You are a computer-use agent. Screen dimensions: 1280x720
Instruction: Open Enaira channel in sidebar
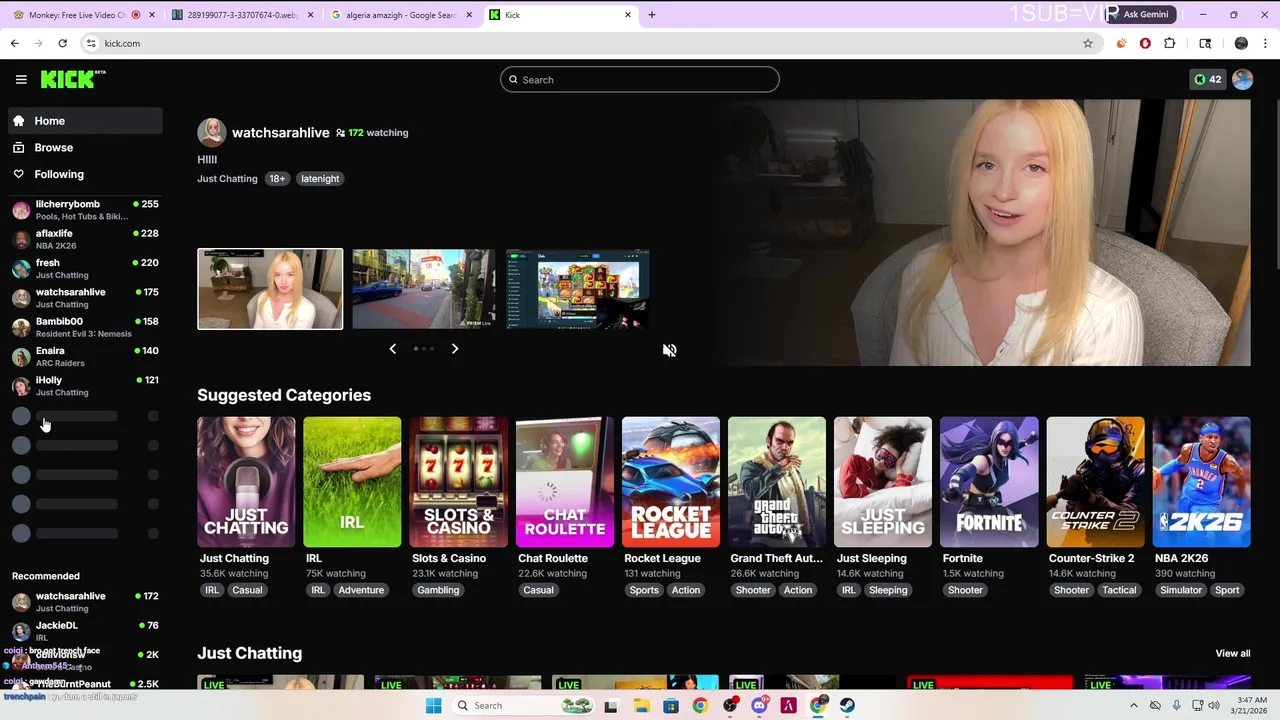[x=85, y=356]
